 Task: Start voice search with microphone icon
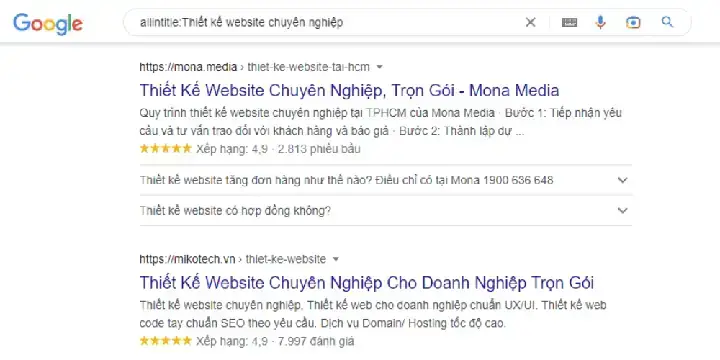coord(600,22)
